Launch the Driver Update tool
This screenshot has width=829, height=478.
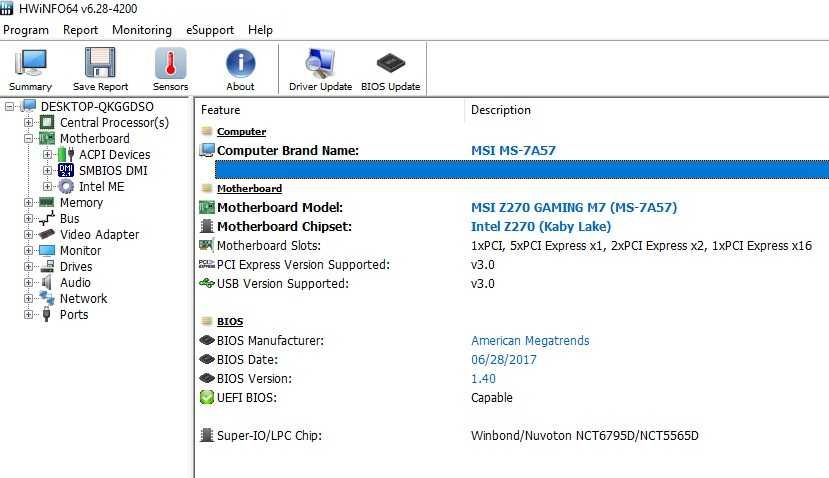320,69
